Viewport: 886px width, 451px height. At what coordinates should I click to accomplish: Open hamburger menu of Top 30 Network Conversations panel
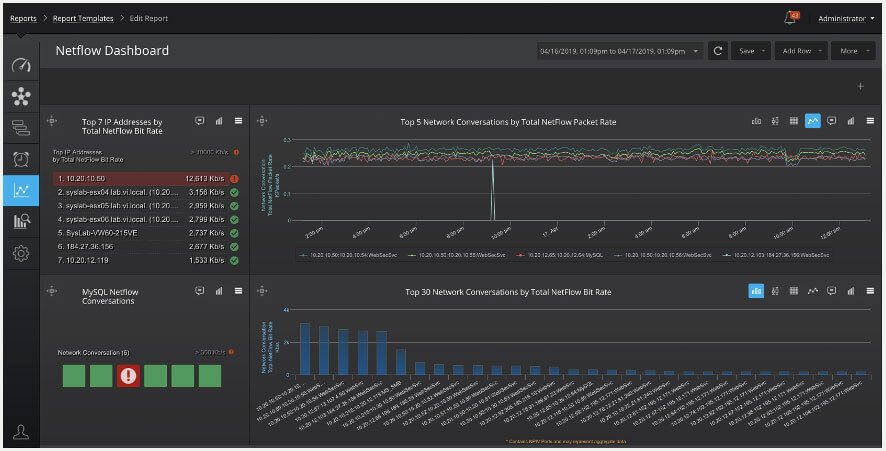tap(870, 290)
